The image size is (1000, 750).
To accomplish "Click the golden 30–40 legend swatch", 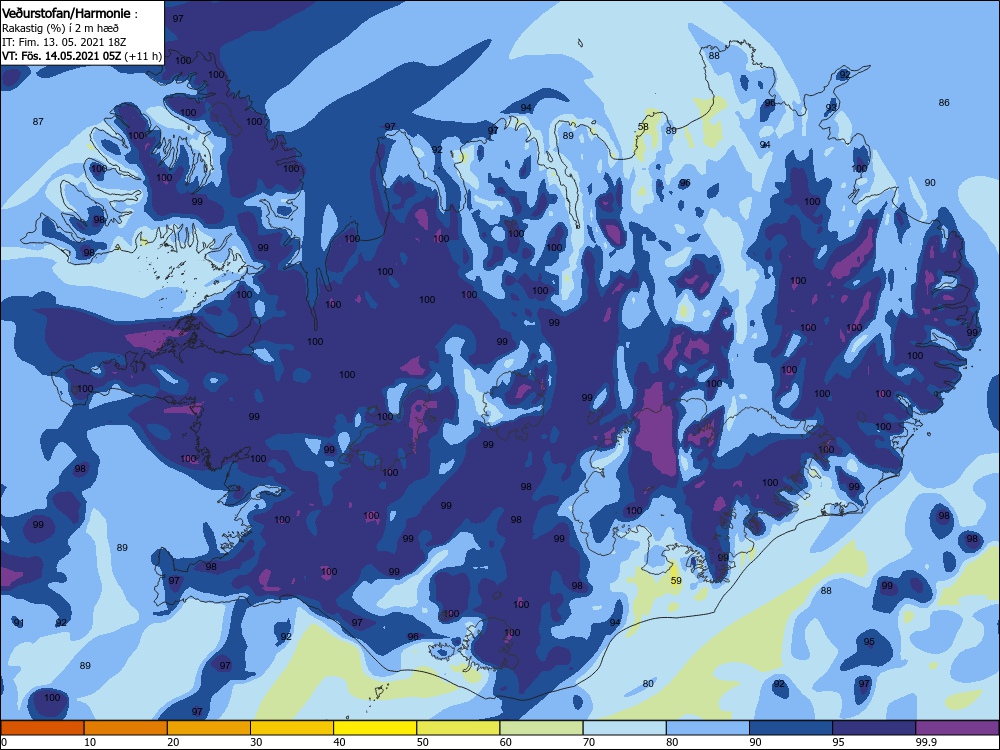I will tap(292, 728).
